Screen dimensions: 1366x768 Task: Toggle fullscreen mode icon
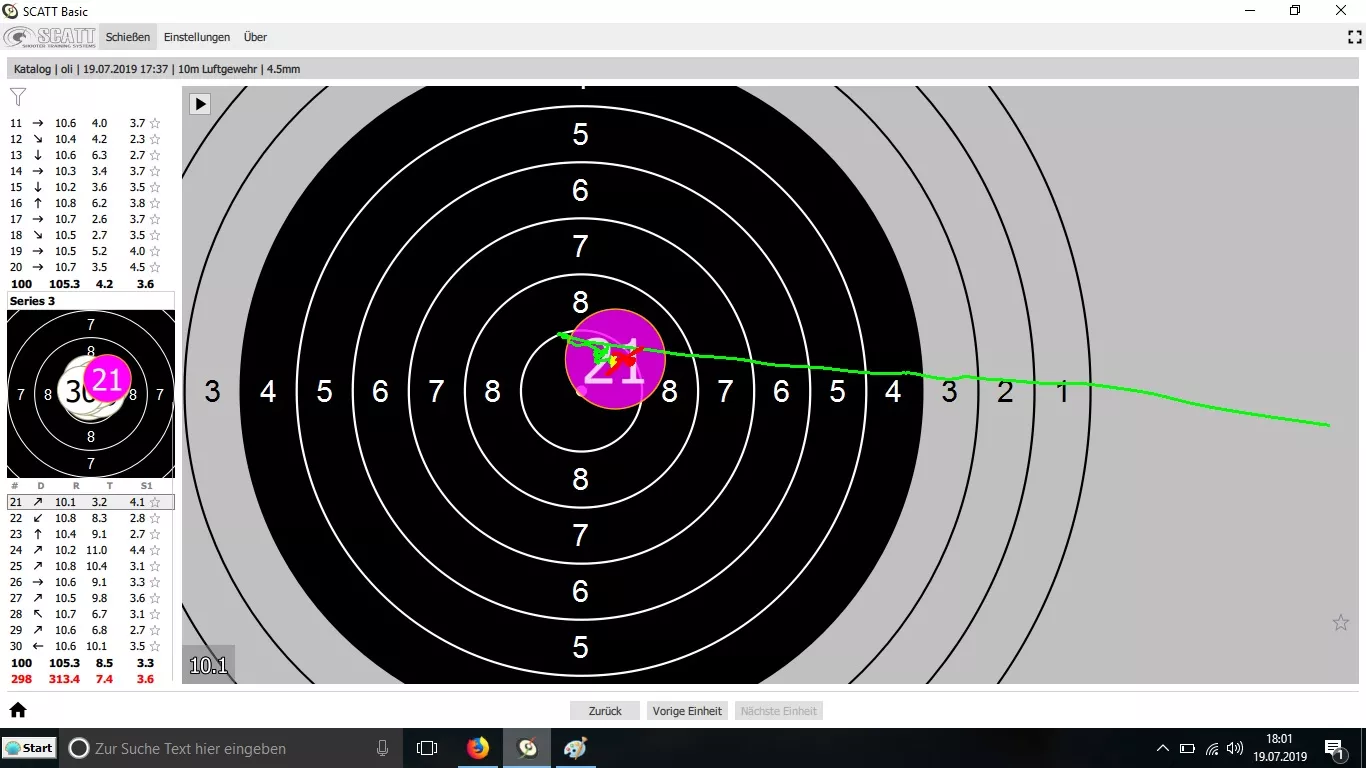tap(1355, 37)
